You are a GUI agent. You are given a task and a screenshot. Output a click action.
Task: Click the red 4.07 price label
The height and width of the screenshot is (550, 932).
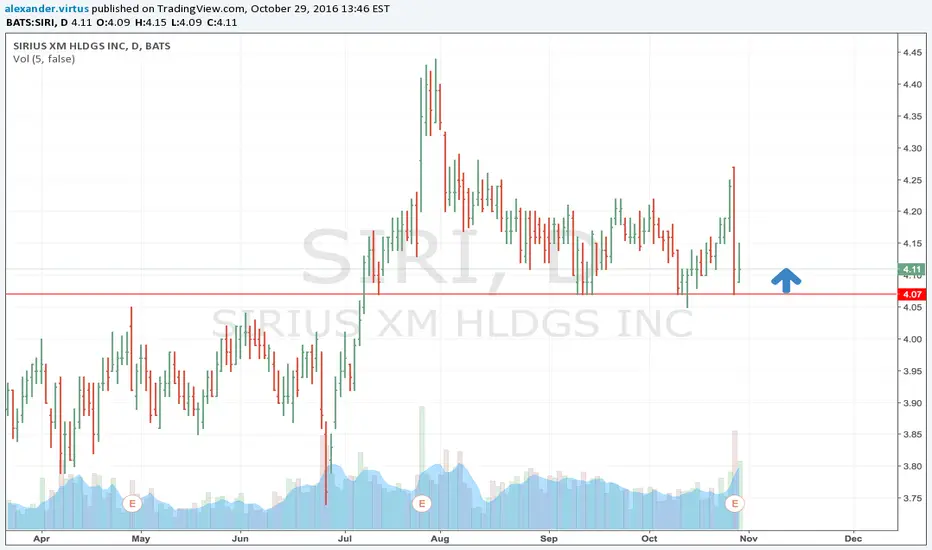click(x=912, y=294)
